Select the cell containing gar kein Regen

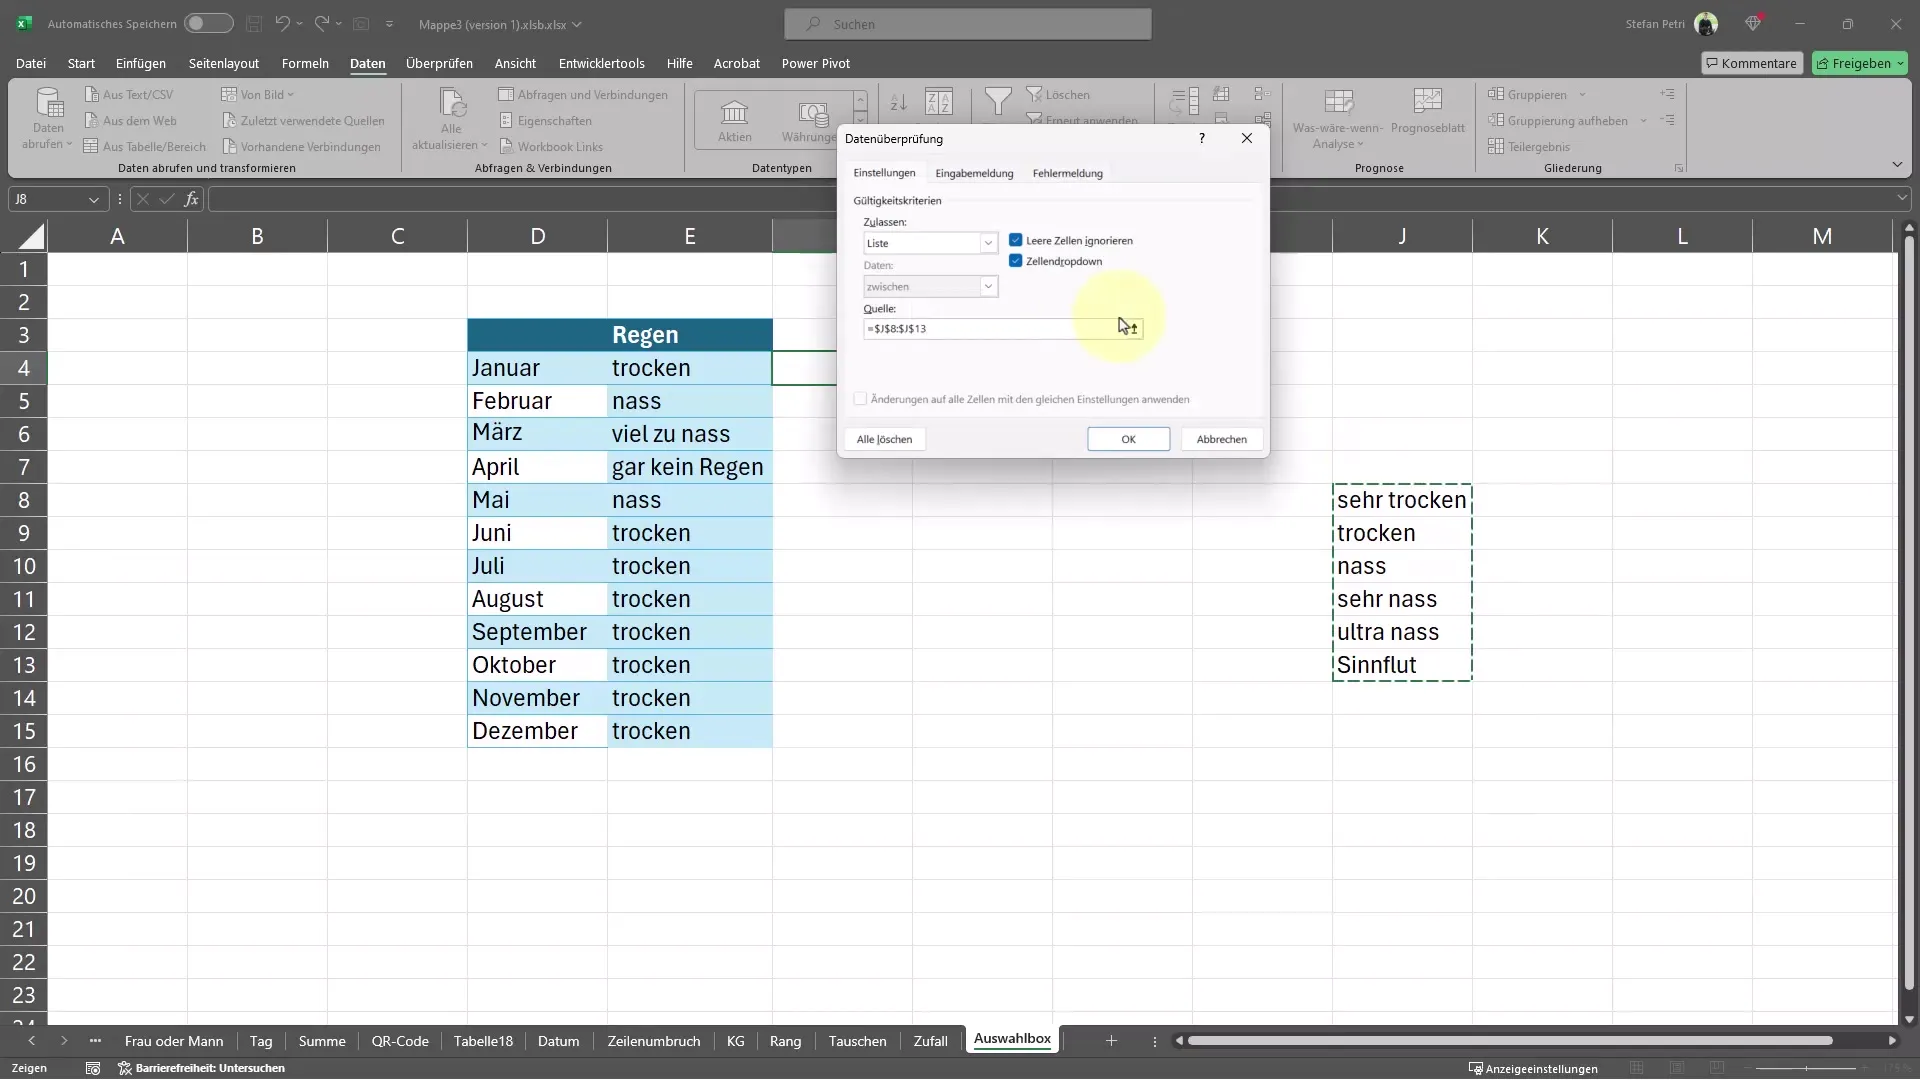(x=689, y=467)
